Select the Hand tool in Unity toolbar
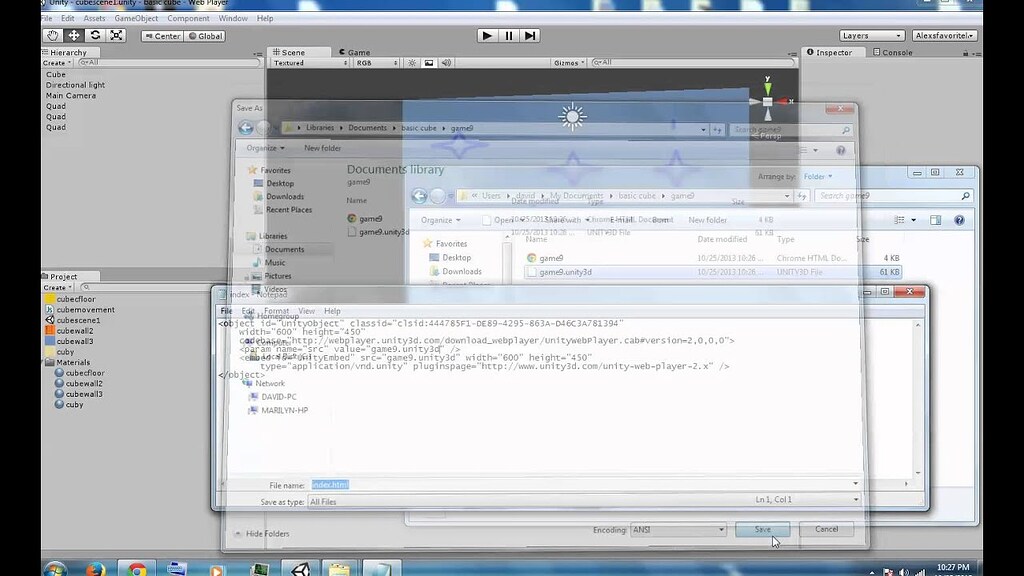This screenshot has height=576, width=1024. click(x=53, y=35)
